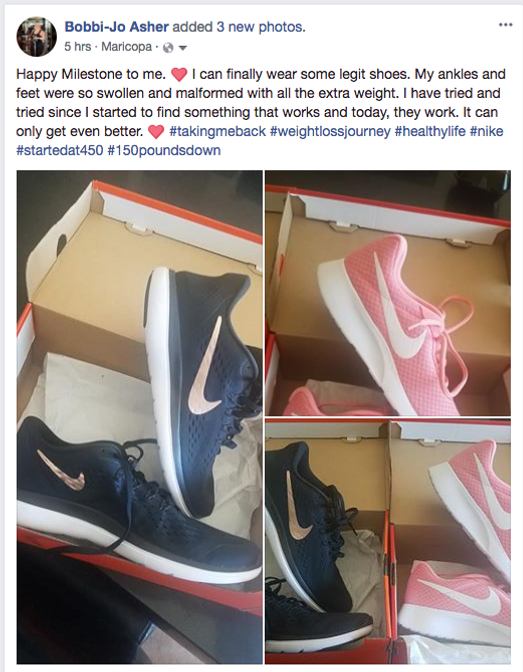Viewport: 523px width, 672px height.
Task: Click '3 new photos' text in header
Action: click(x=261, y=27)
